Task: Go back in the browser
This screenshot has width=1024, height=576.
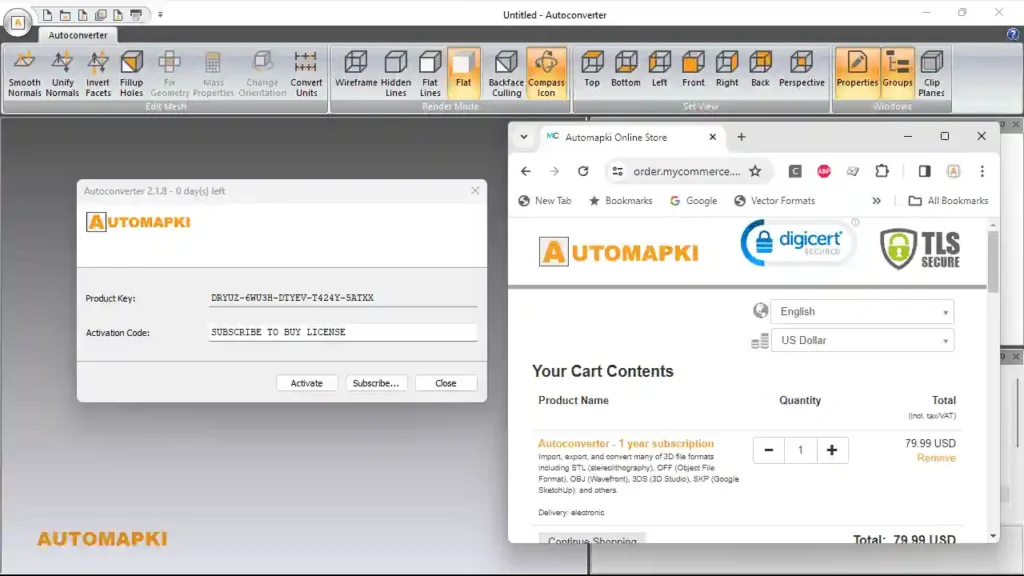Action: tap(526, 171)
